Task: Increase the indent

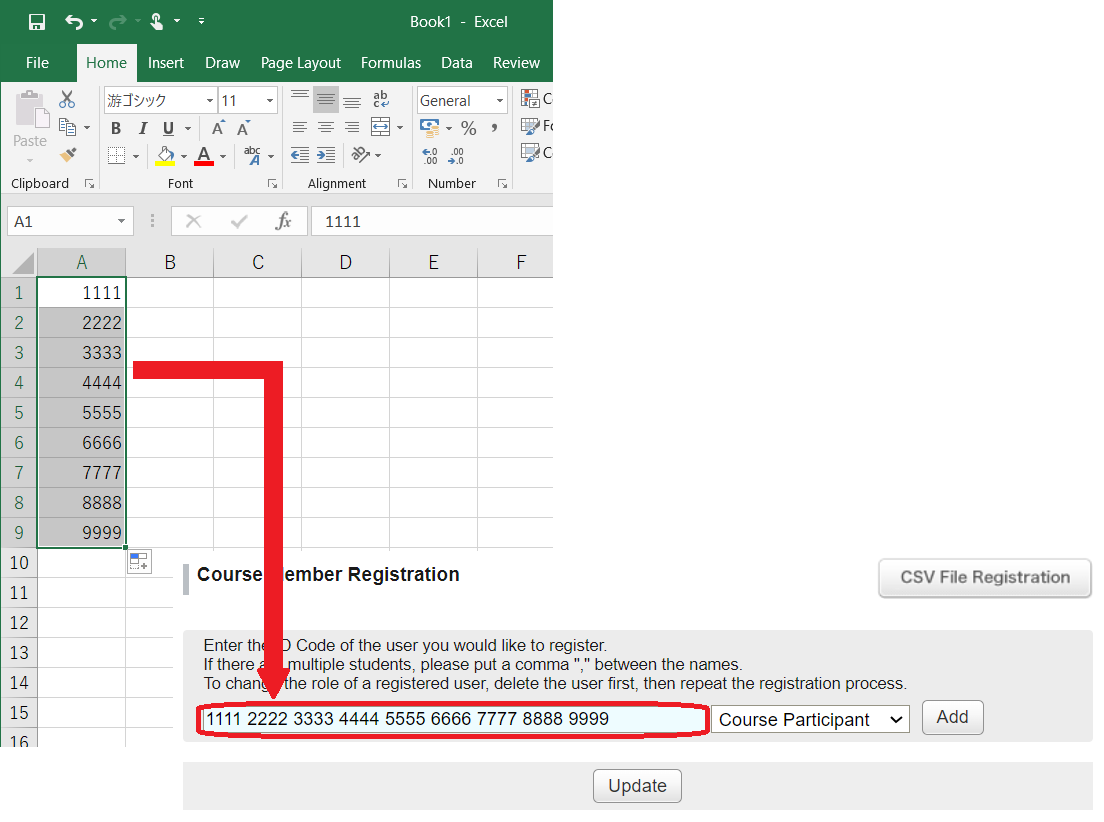Action: (x=326, y=155)
